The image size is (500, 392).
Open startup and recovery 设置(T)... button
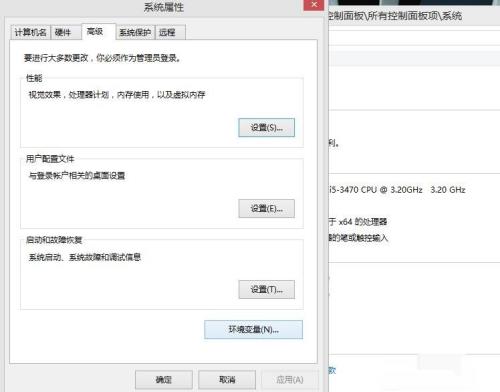tap(266, 289)
